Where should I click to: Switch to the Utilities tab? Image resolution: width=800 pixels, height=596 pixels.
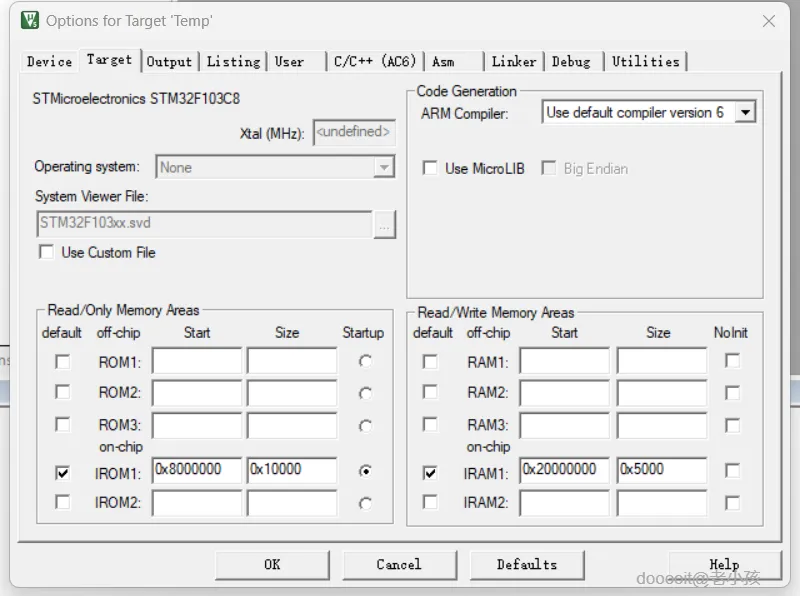pyautogui.click(x=645, y=62)
